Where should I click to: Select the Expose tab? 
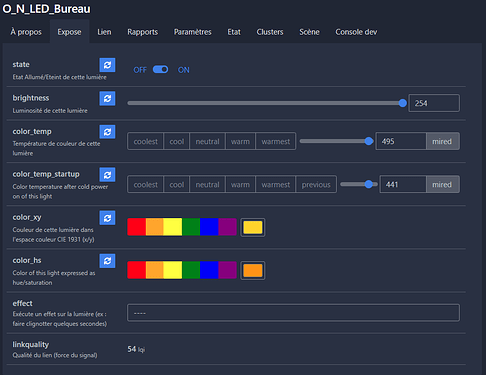(69, 32)
